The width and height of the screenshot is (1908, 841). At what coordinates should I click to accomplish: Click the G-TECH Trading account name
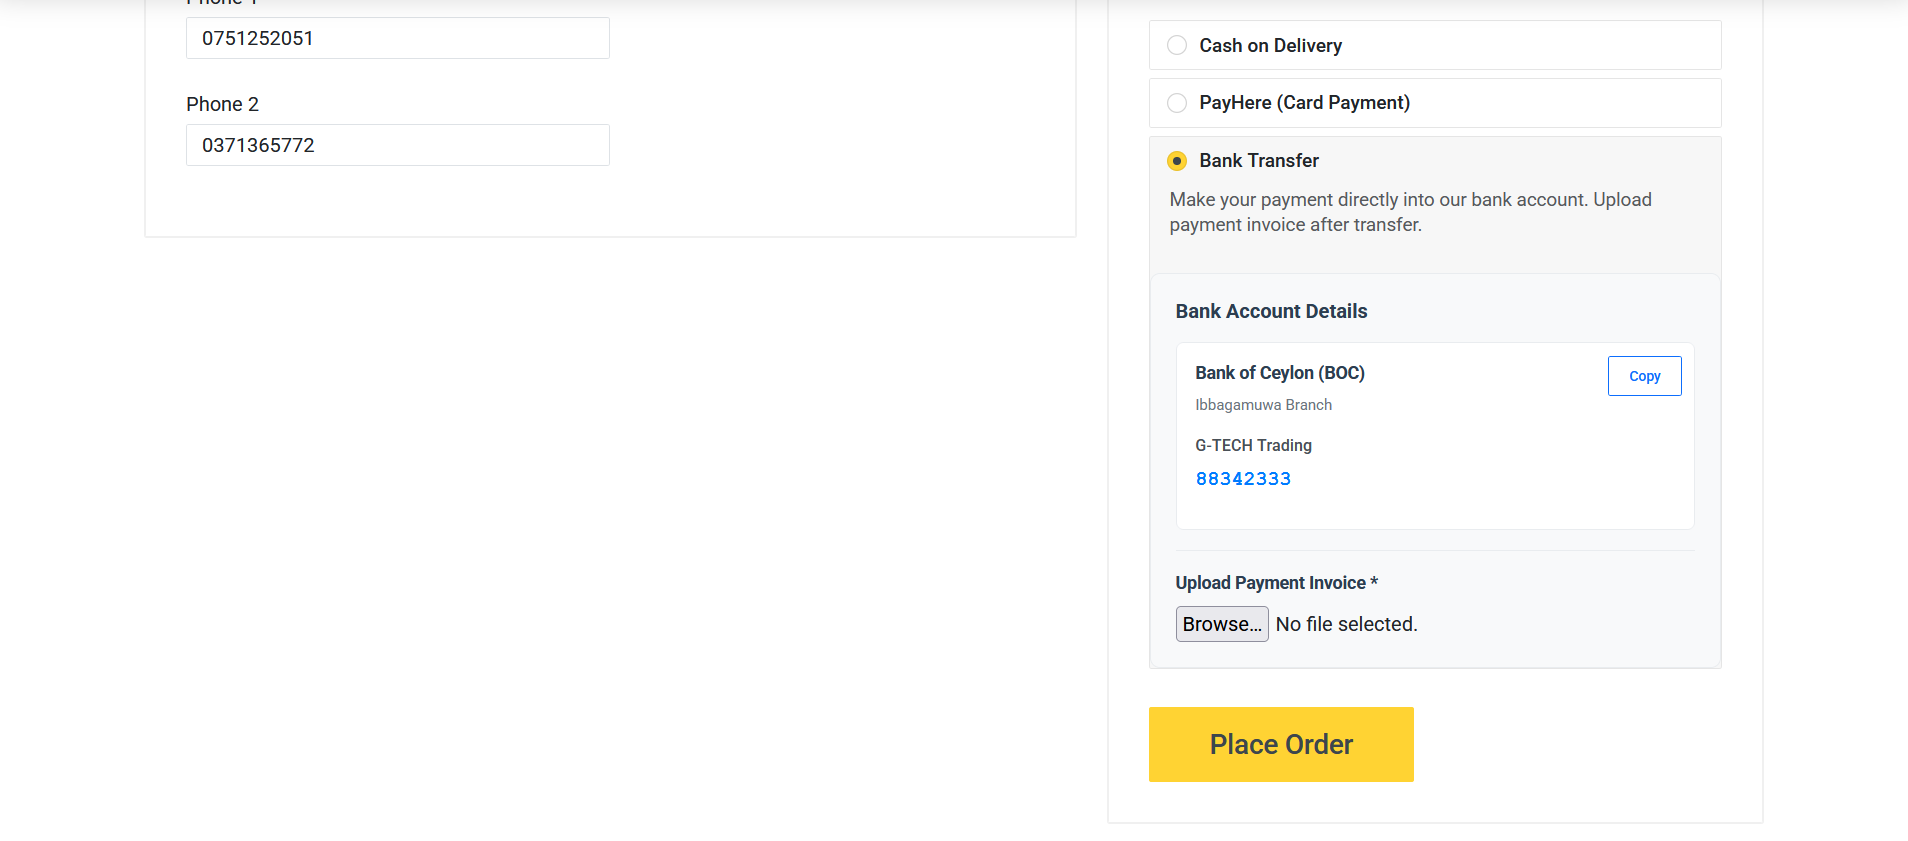click(1253, 445)
